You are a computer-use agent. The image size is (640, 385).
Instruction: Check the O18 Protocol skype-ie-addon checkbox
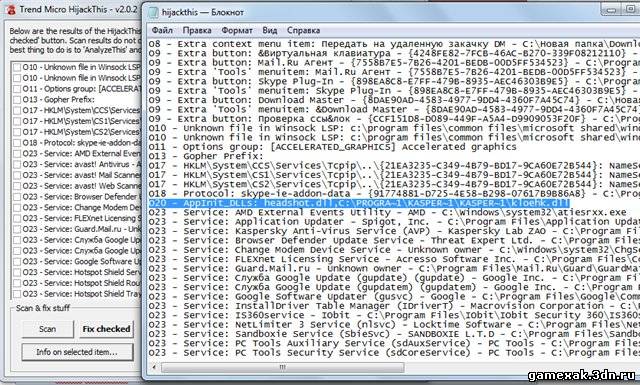pos(17,143)
